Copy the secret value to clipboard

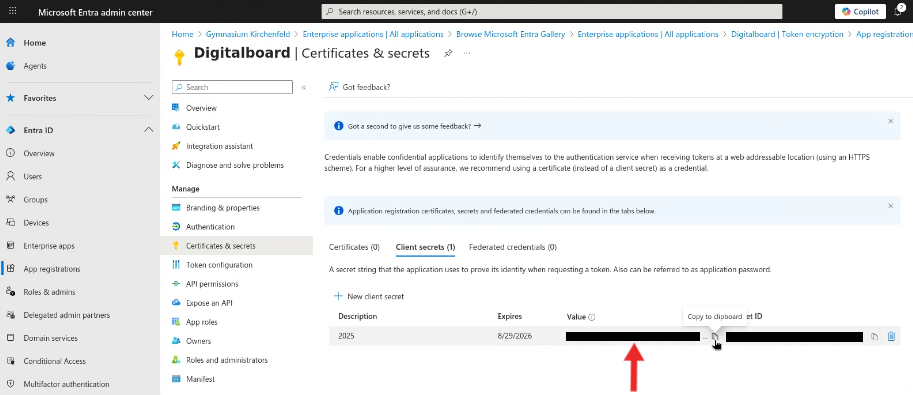[716, 337]
